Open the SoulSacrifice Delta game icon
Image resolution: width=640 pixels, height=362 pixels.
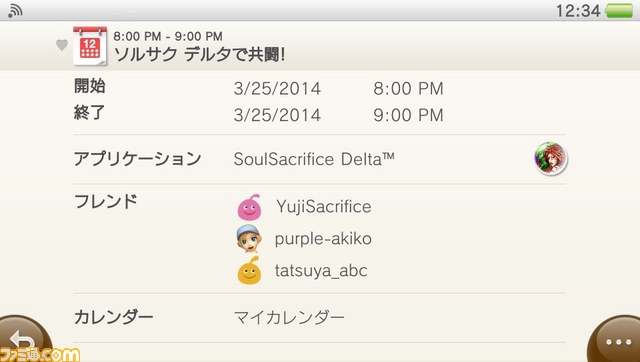[551, 159]
